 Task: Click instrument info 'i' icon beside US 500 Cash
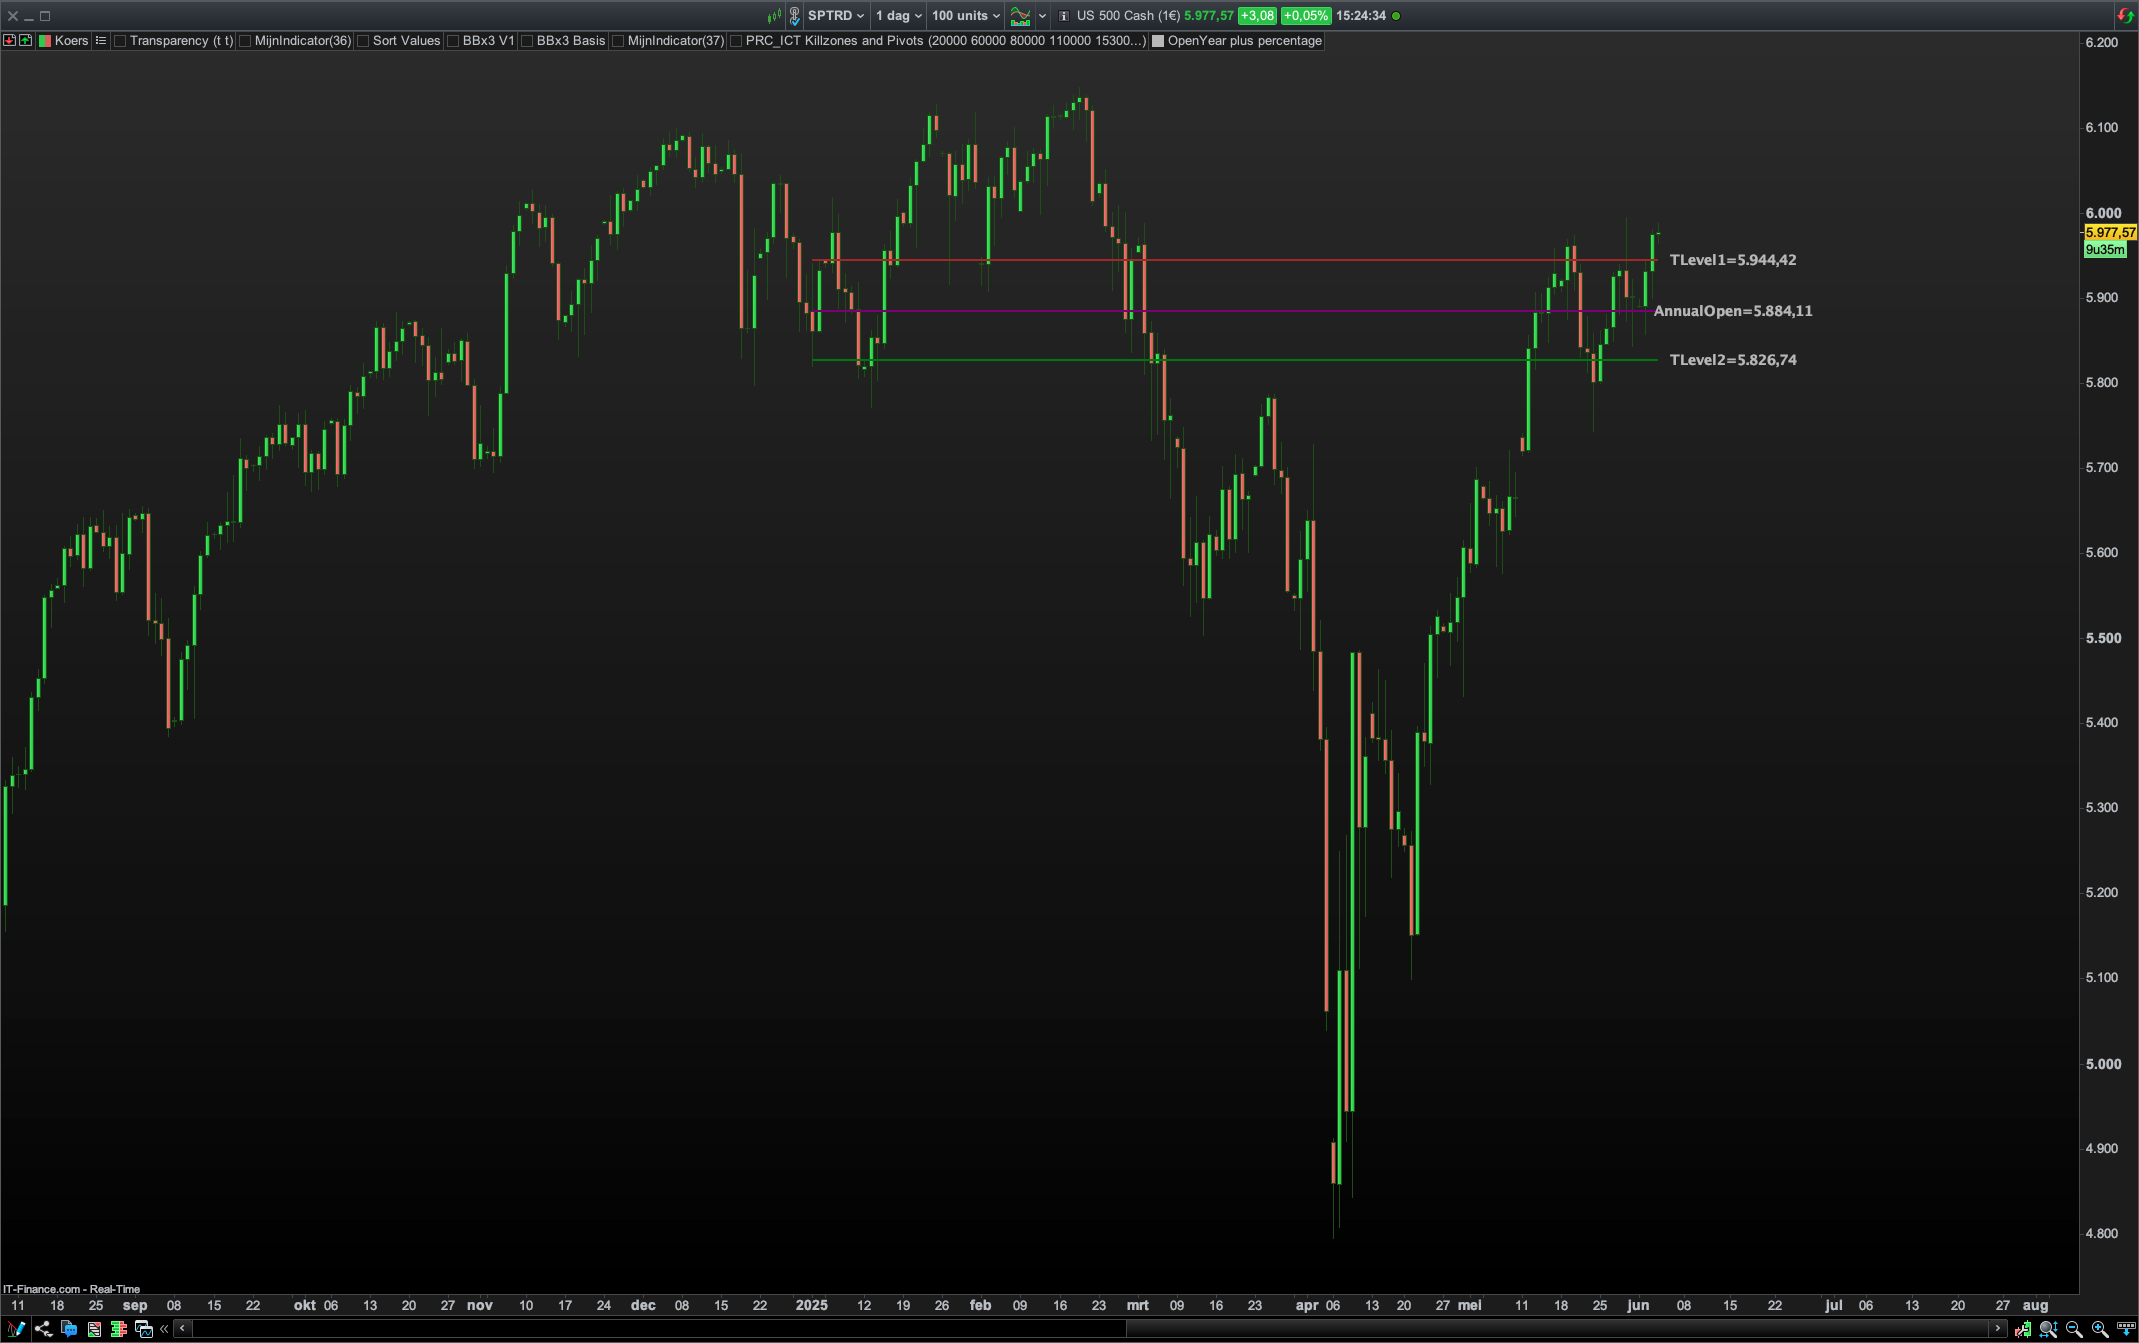1063,16
